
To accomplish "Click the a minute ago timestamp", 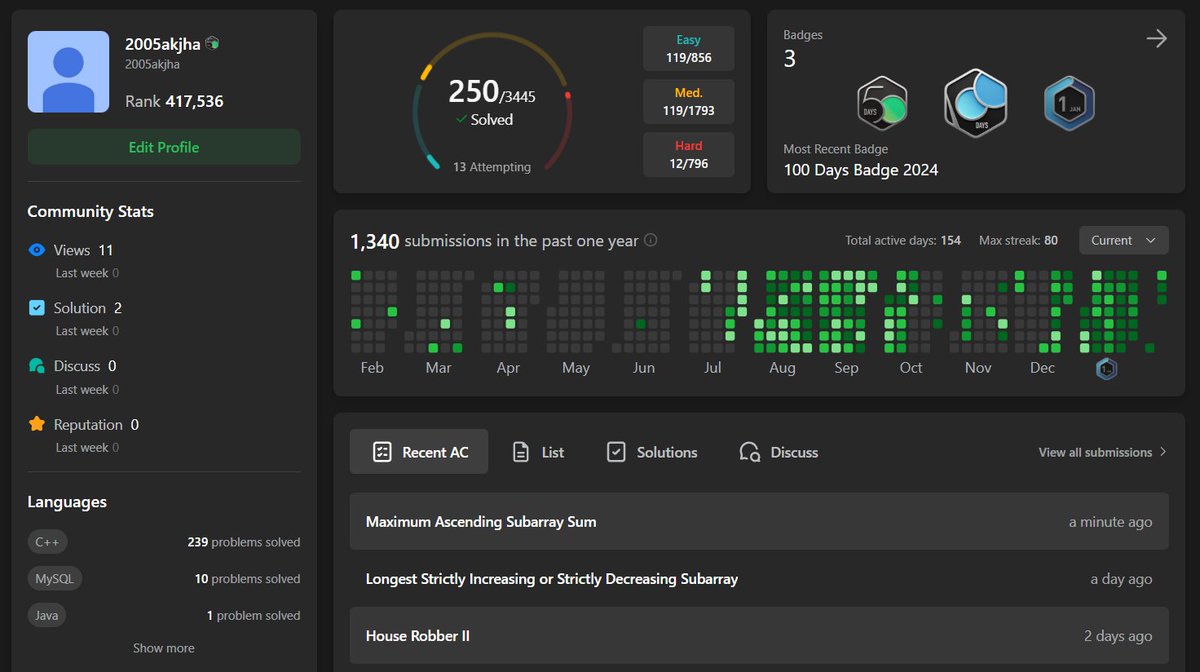I will pos(1110,522).
